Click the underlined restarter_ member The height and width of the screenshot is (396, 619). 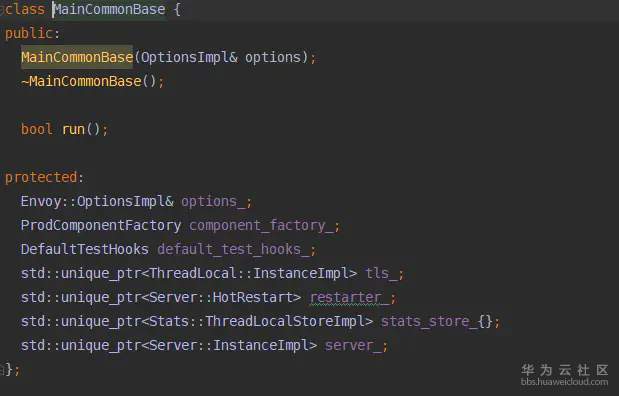[x=349, y=298]
